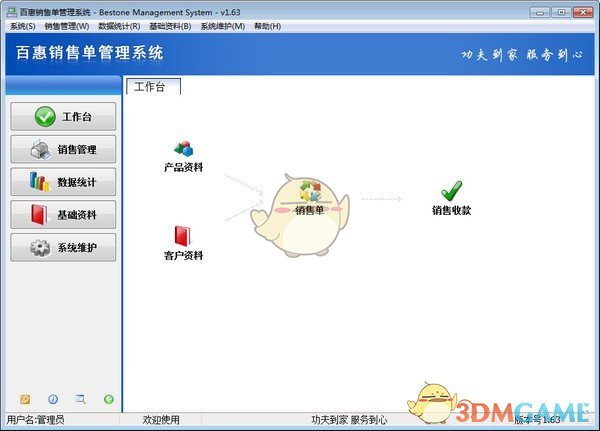This screenshot has height=431, width=600.
Task: Open the 数据统计 sidebar button
Action: pyautogui.click(x=63, y=182)
